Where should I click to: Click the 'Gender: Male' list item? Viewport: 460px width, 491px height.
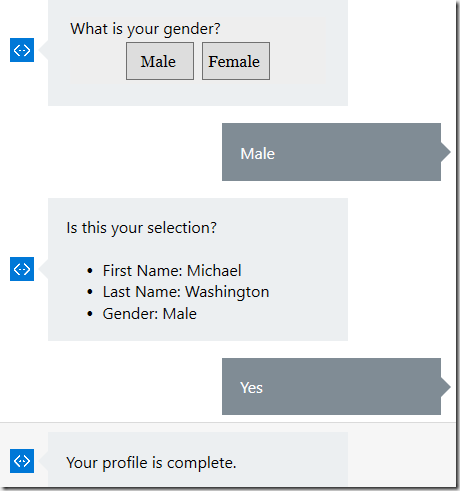(x=149, y=314)
